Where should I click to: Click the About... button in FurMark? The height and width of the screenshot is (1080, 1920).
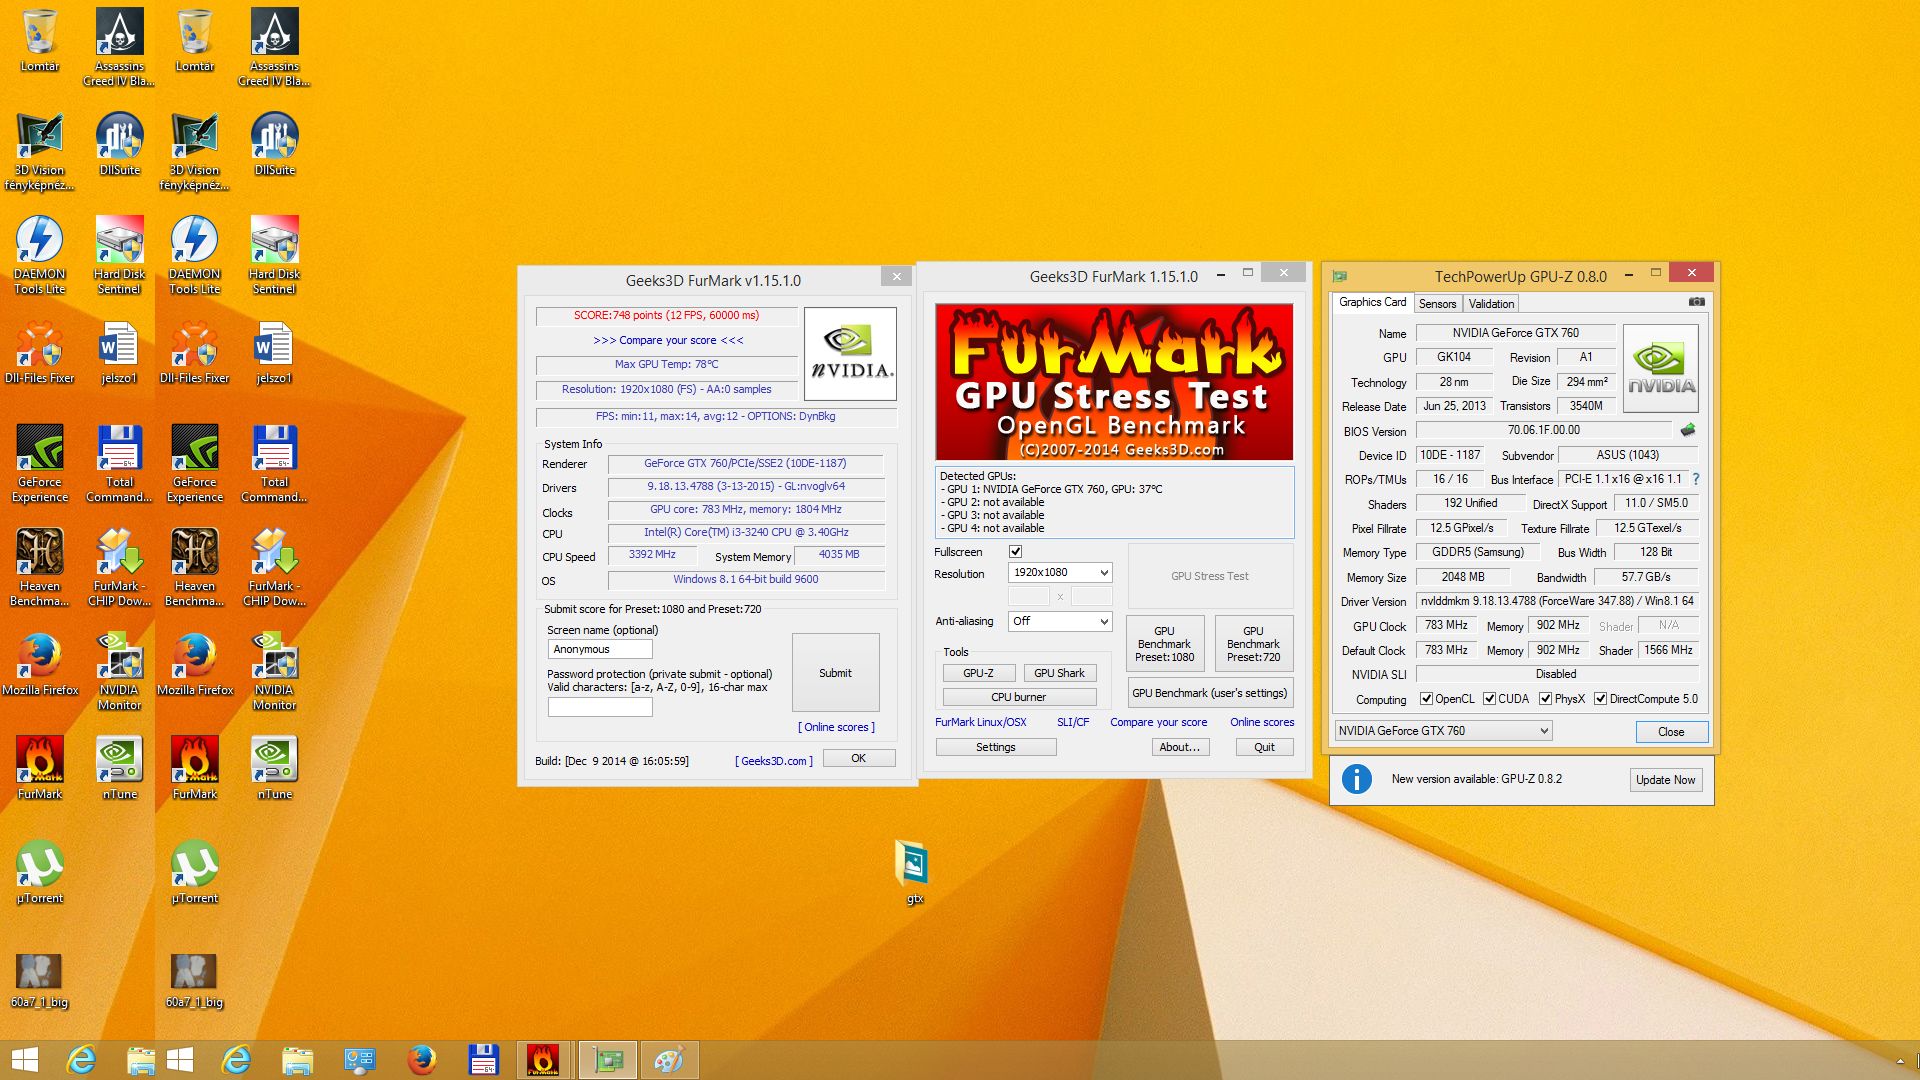(1179, 747)
